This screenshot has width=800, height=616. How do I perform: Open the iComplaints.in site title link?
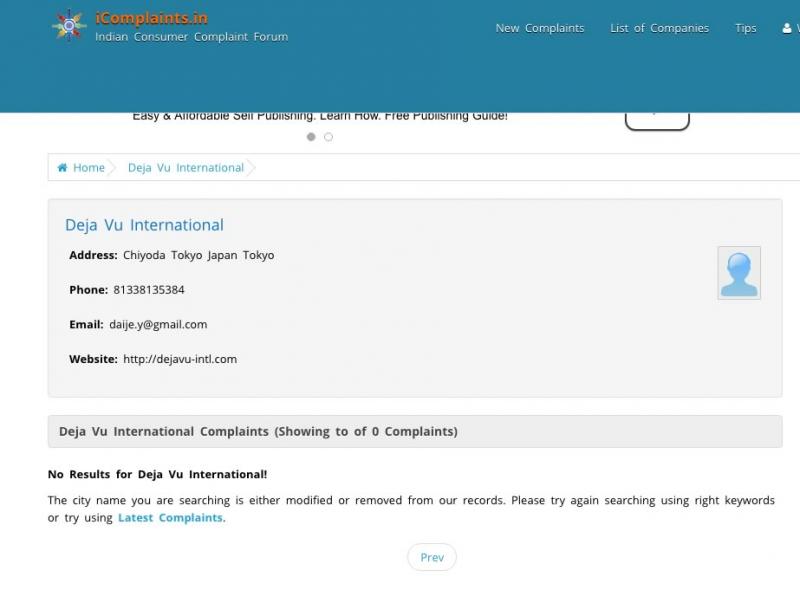(152, 18)
